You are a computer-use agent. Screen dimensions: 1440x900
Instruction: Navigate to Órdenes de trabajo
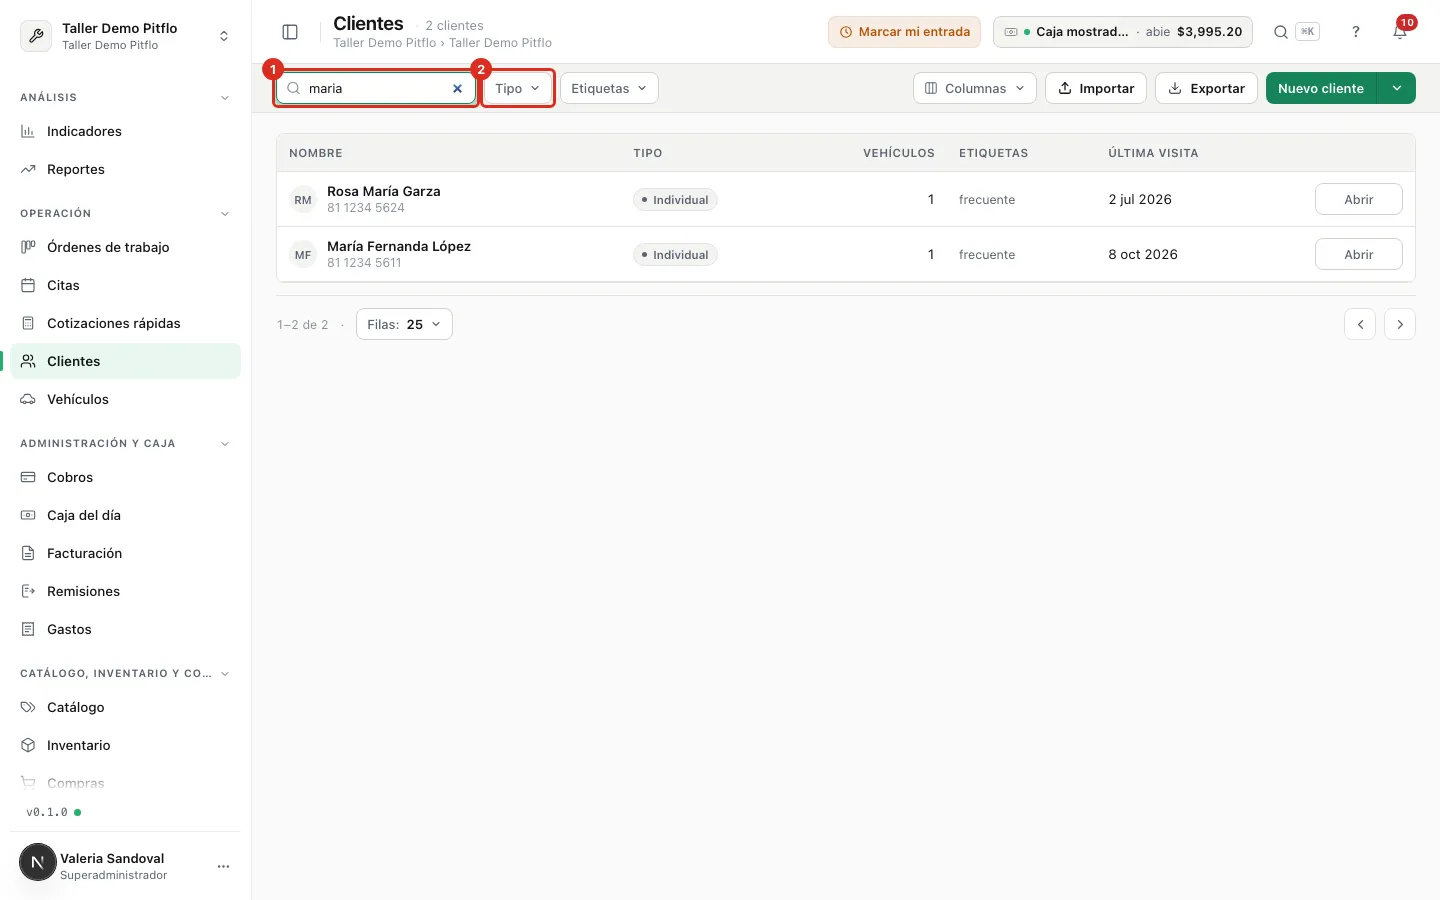click(x=126, y=247)
